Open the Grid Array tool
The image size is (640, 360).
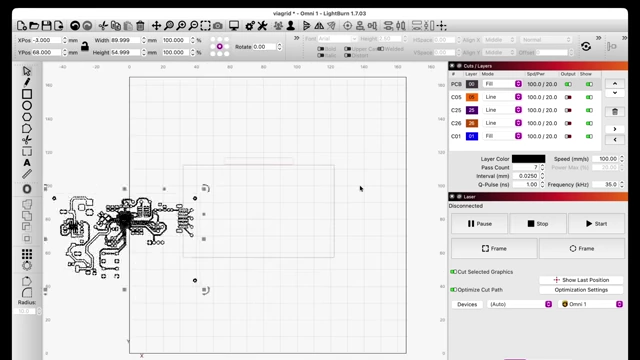pyautogui.click(x=27, y=254)
